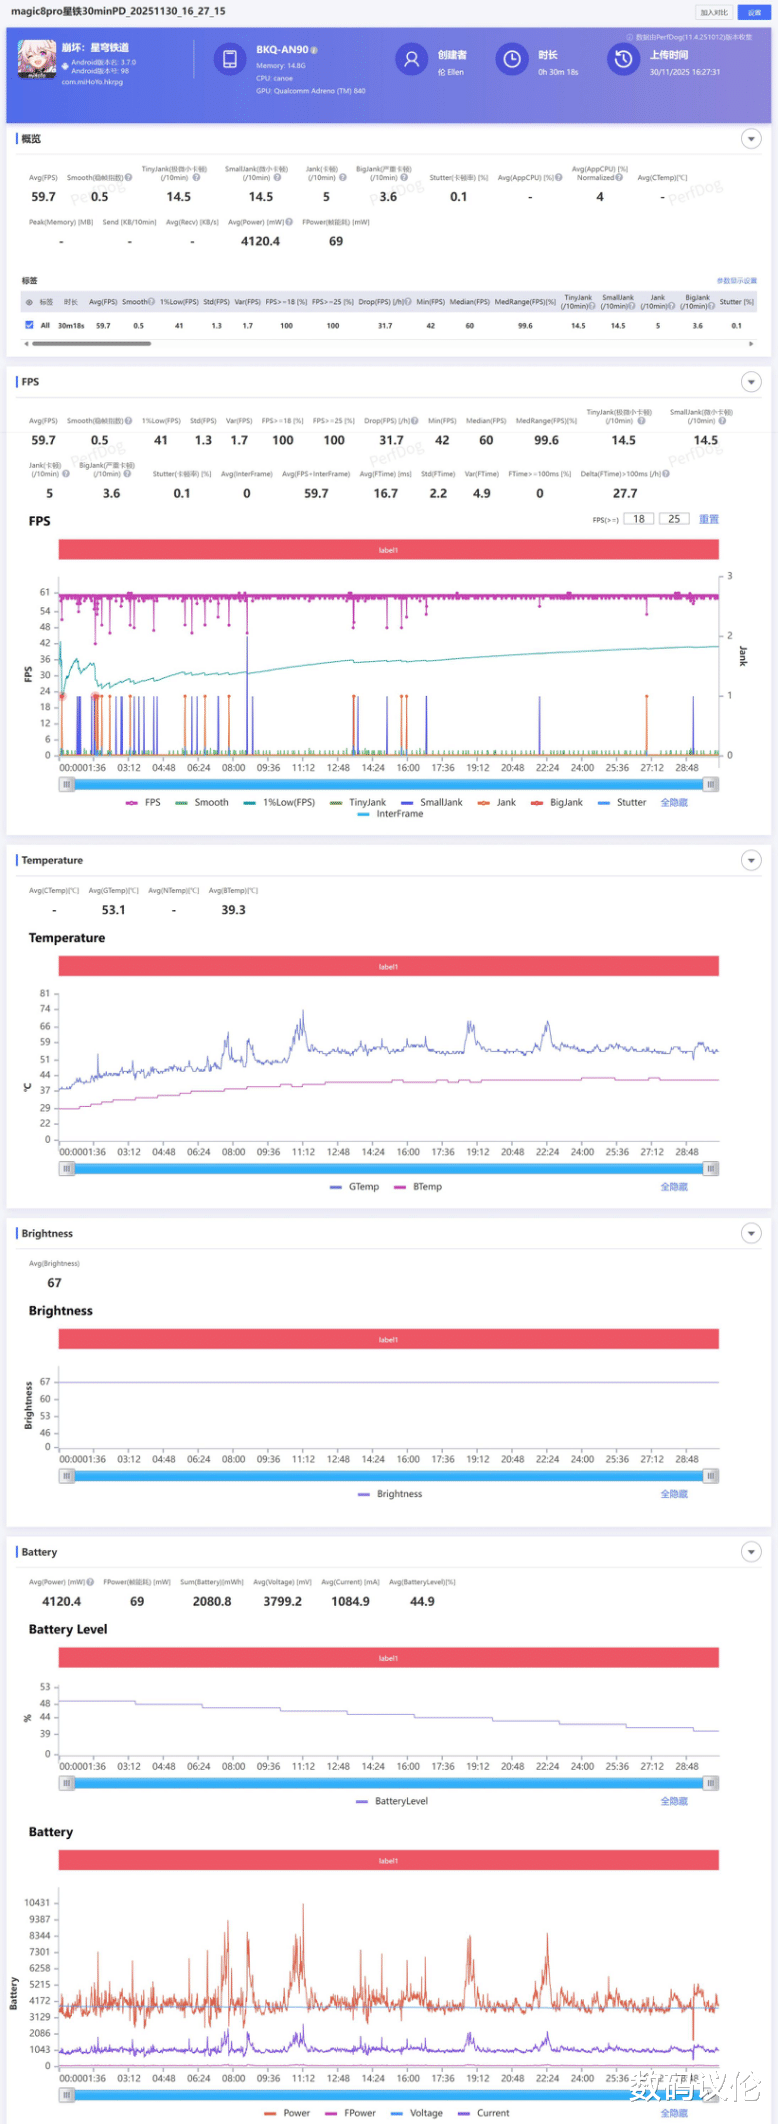Click the FPS threshold input showing 18
The image size is (778, 2124).
[x=639, y=519]
